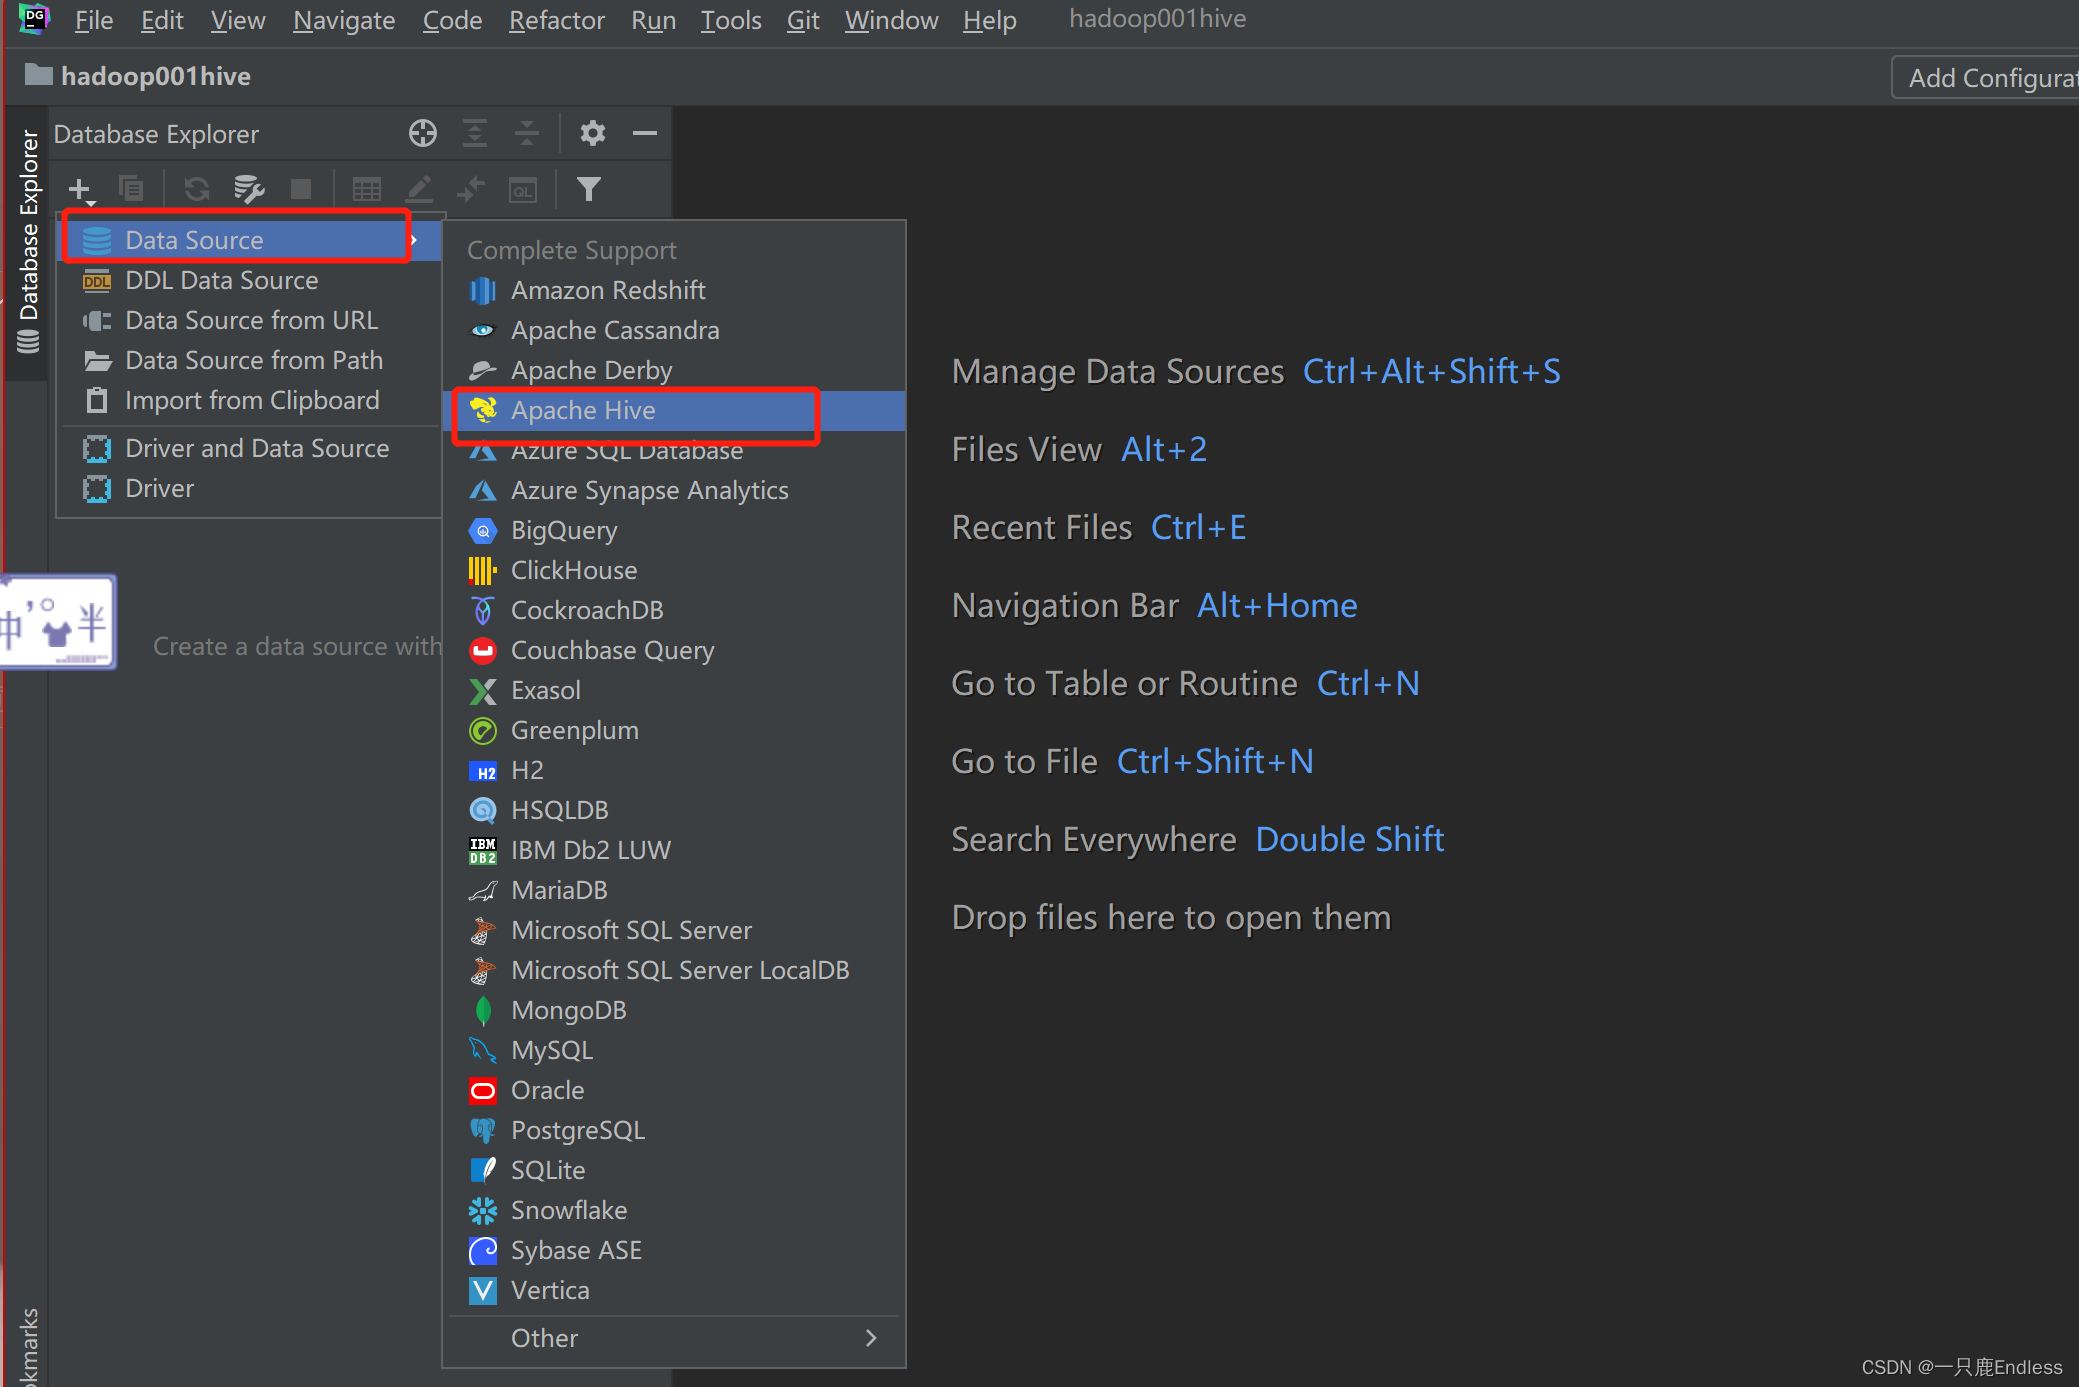Click the locate target crosshair icon
Image resolution: width=2079 pixels, height=1387 pixels.
[x=423, y=133]
